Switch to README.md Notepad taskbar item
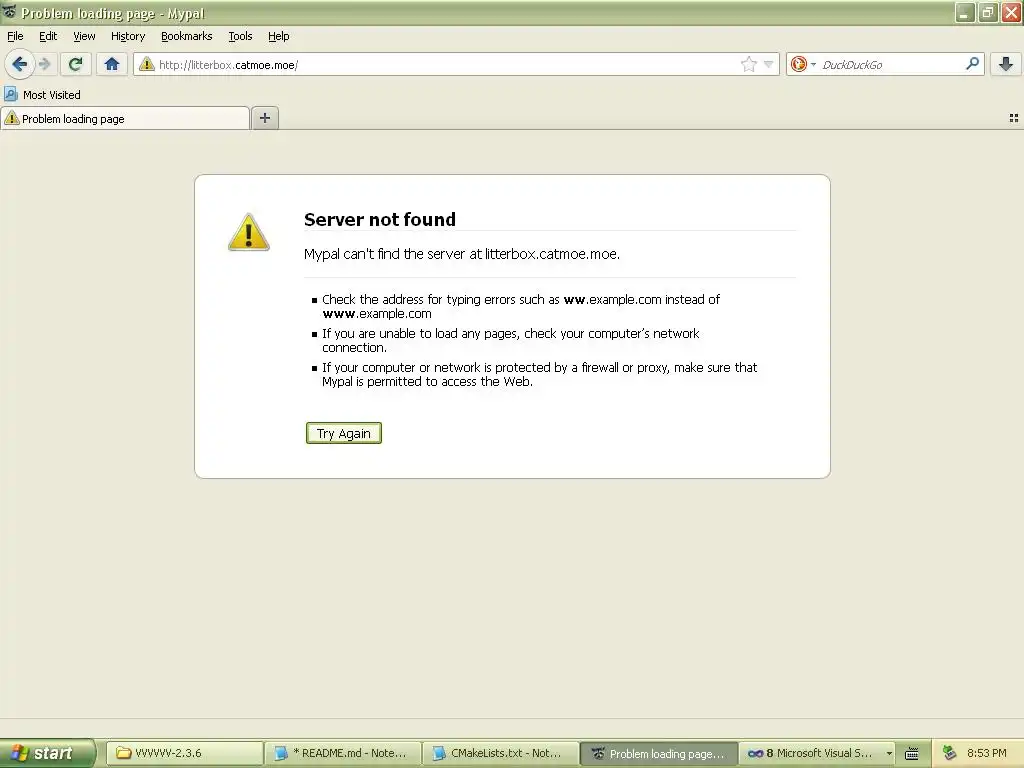The image size is (1024, 768). [x=344, y=753]
